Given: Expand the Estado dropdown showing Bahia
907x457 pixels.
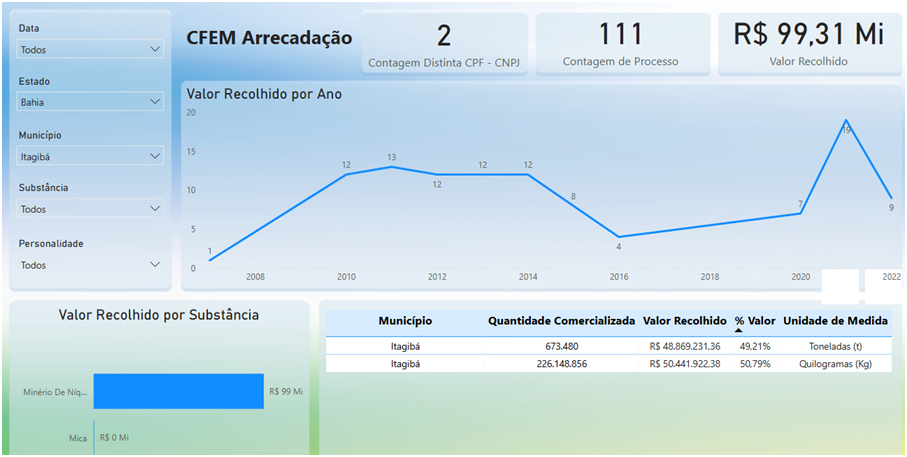Looking at the screenshot, I should [x=90, y=101].
